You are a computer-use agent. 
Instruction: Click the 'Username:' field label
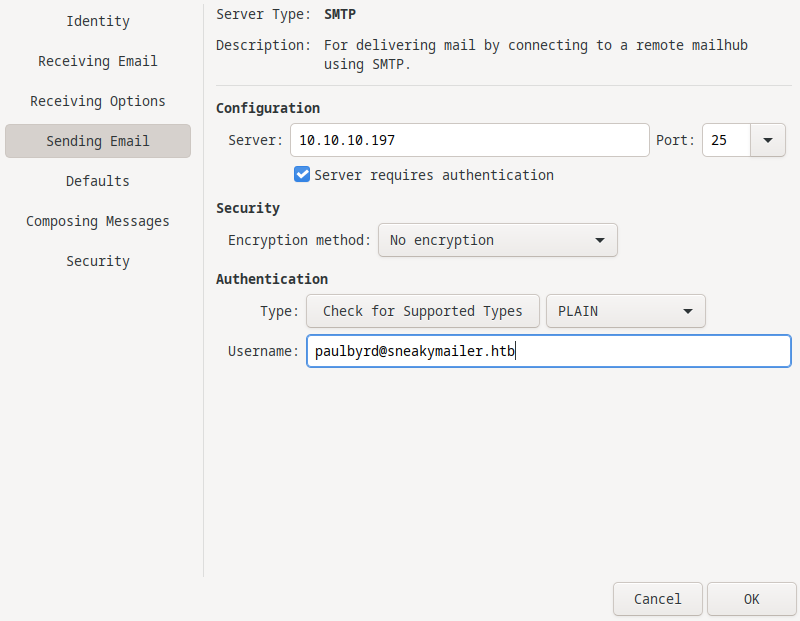263,351
